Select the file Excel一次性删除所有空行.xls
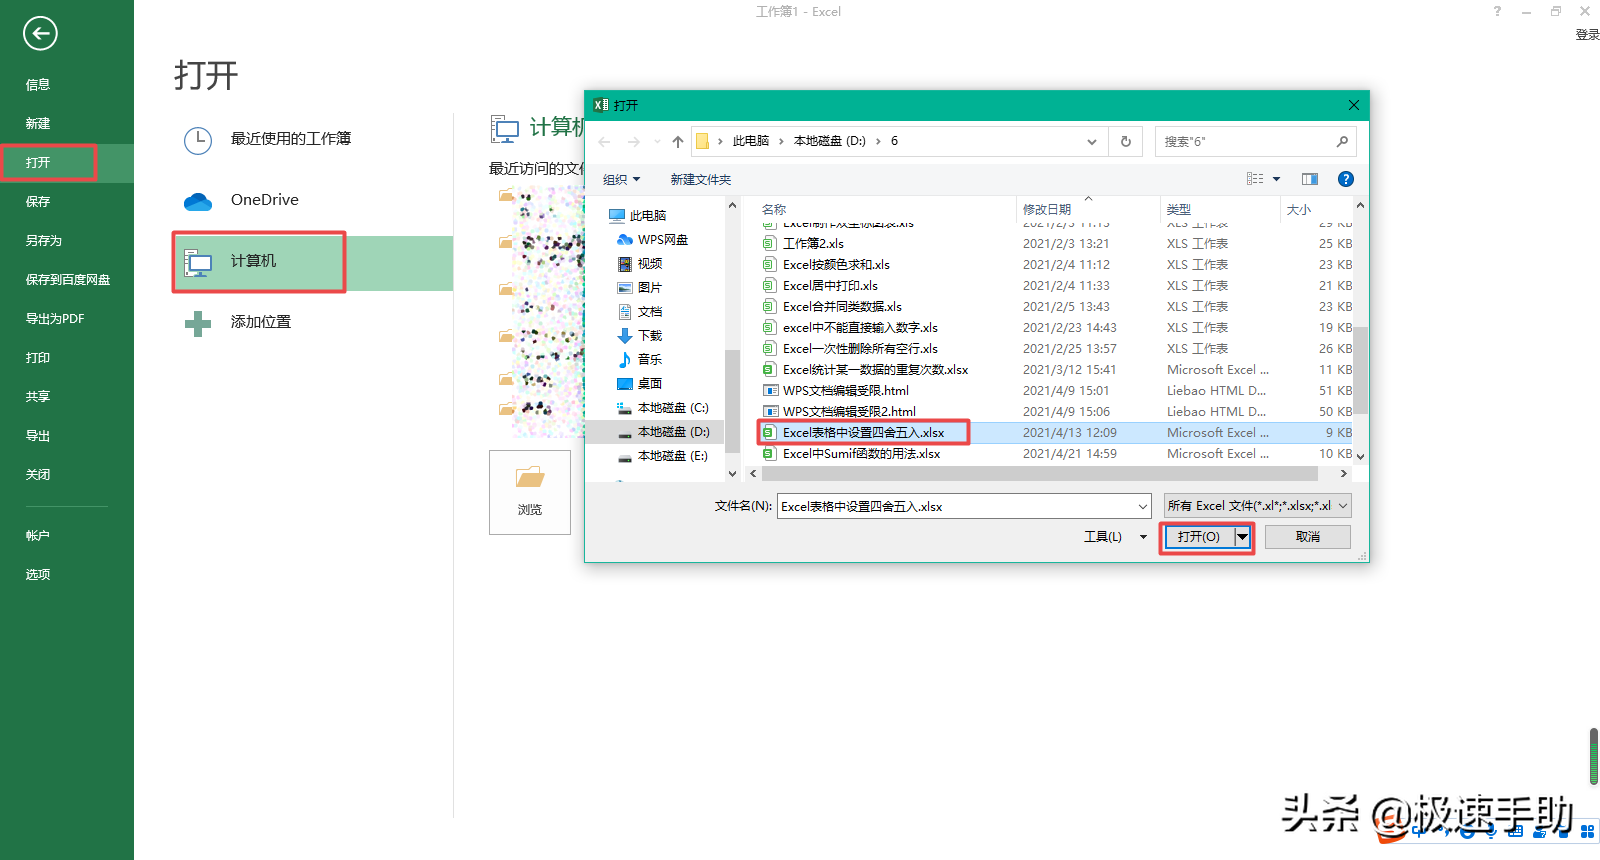The width and height of the screenshot is (1600, 860). click(x=860, y=349)
